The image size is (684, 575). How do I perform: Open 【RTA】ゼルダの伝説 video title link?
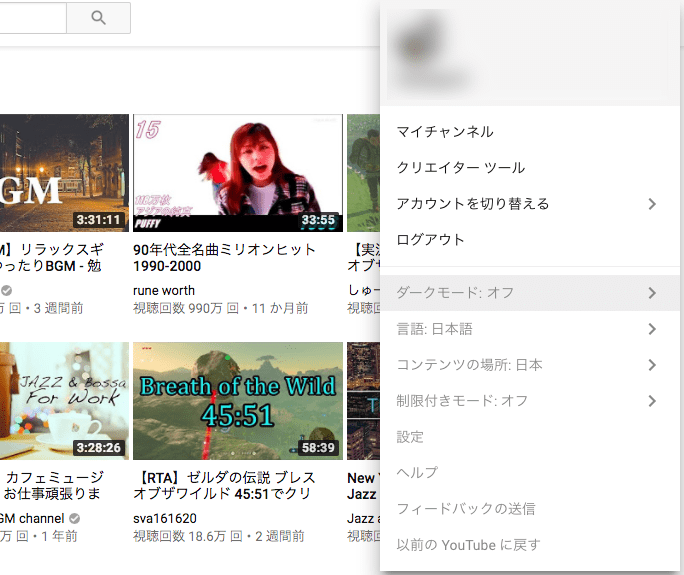(x=224, y=486)
